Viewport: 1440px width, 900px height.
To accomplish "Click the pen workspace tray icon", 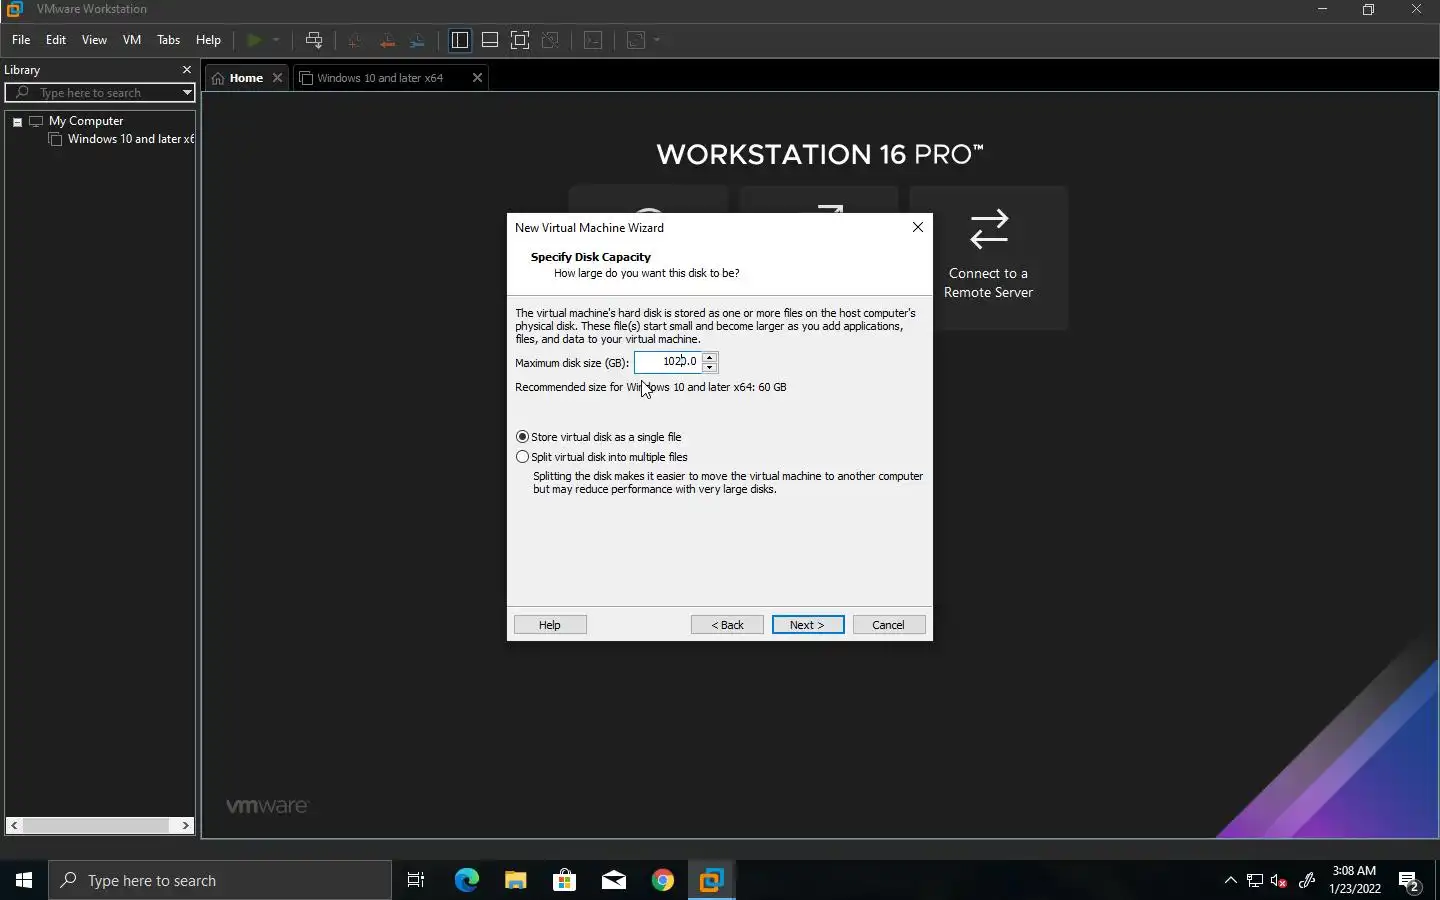I will click(x=1306, y=880).
